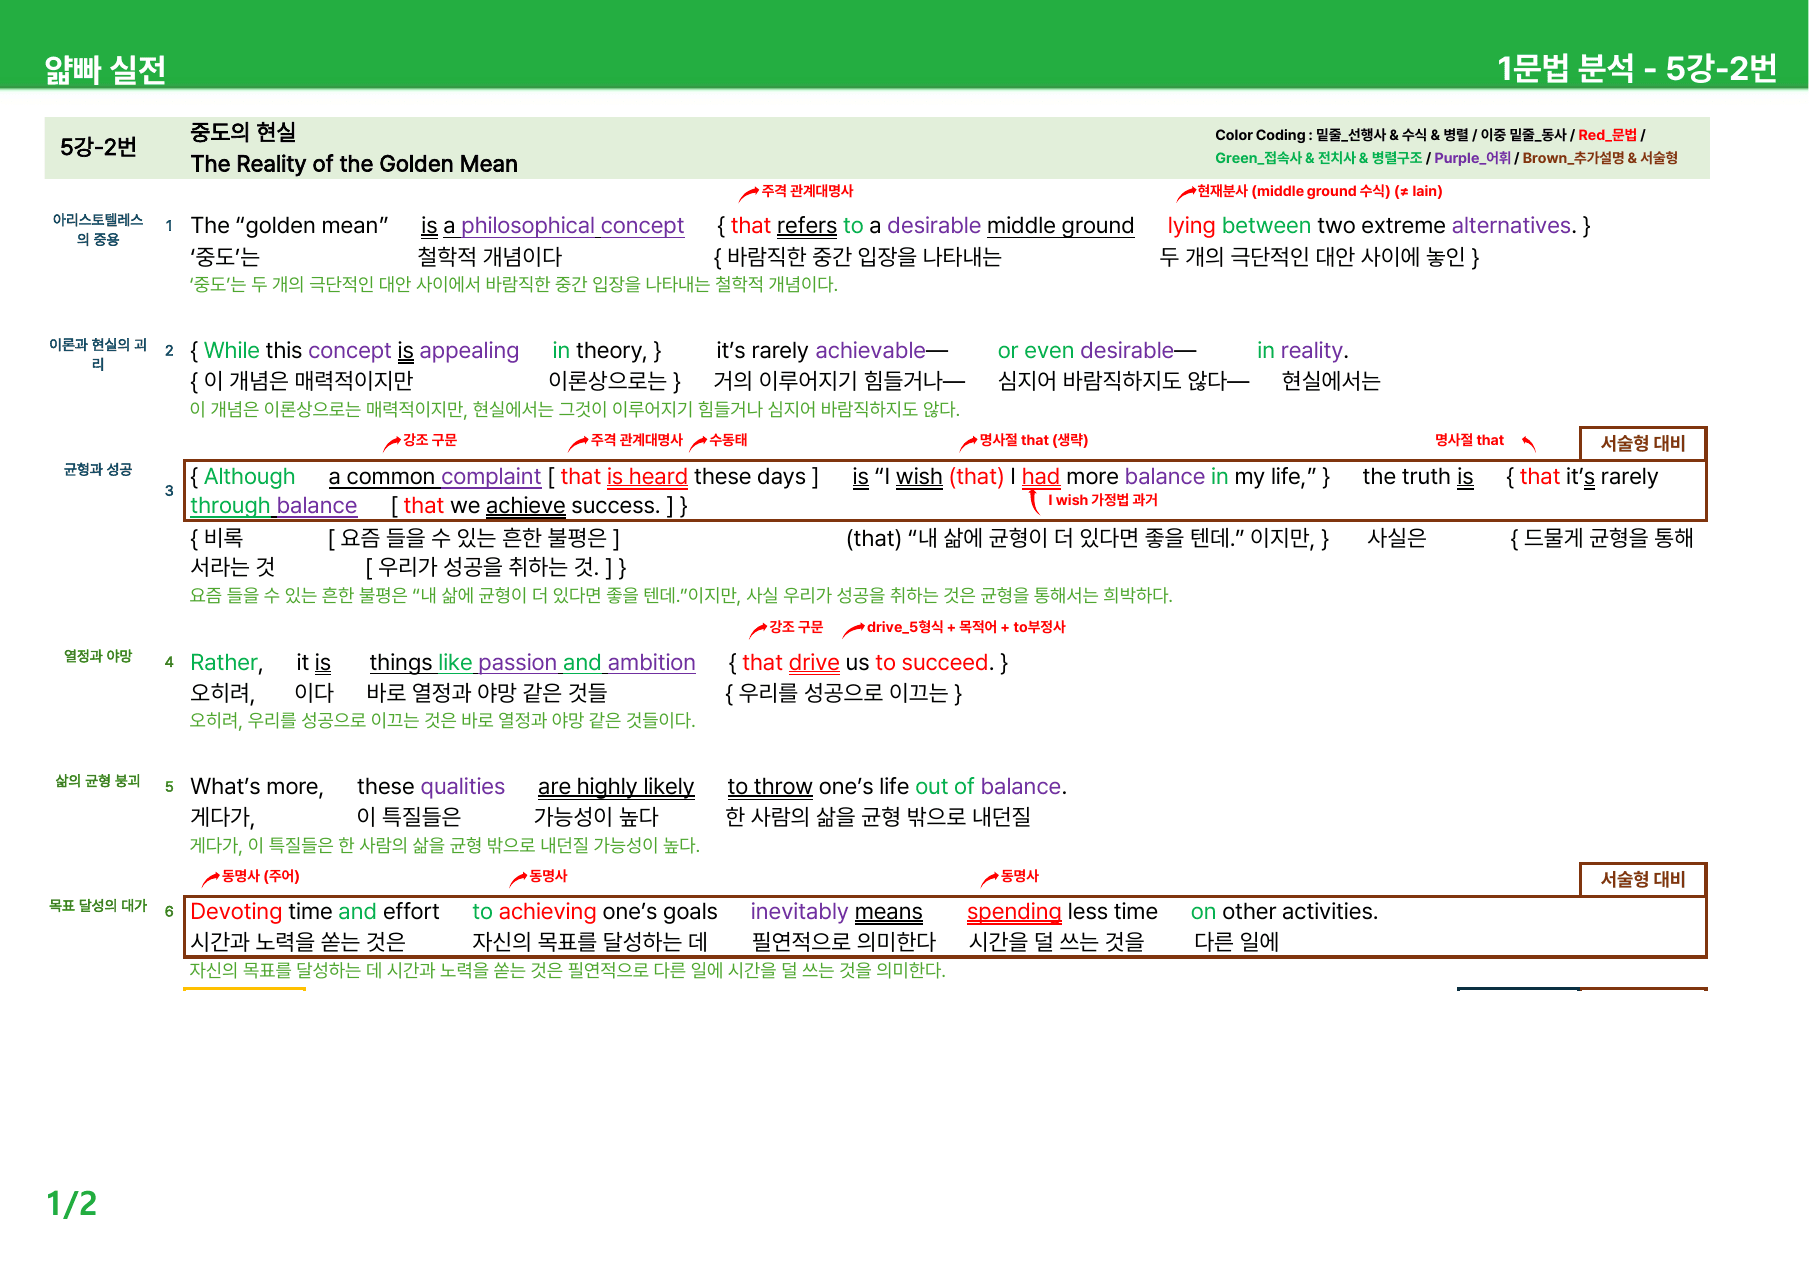
Task: Click the phrase 'that refers to a desirable middle ground'
Action: tap(932, 226)
